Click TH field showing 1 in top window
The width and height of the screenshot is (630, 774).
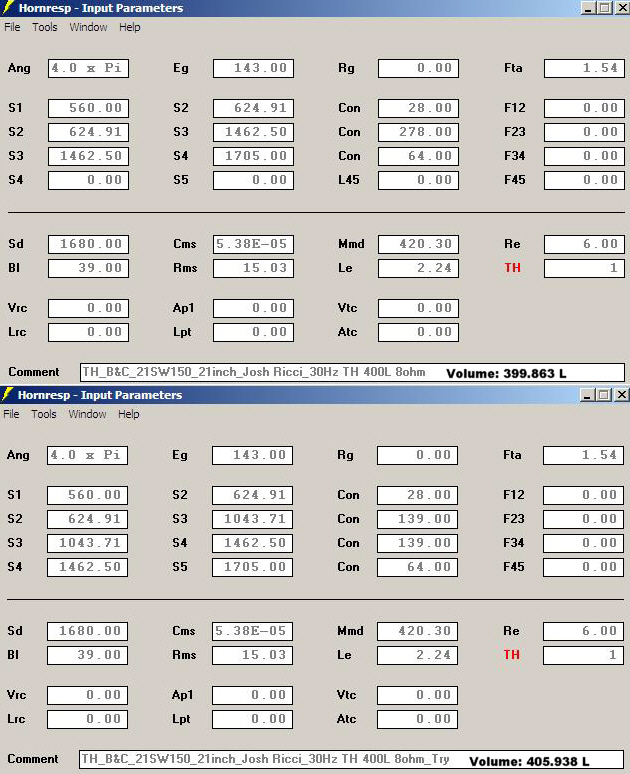pos(584,268)
